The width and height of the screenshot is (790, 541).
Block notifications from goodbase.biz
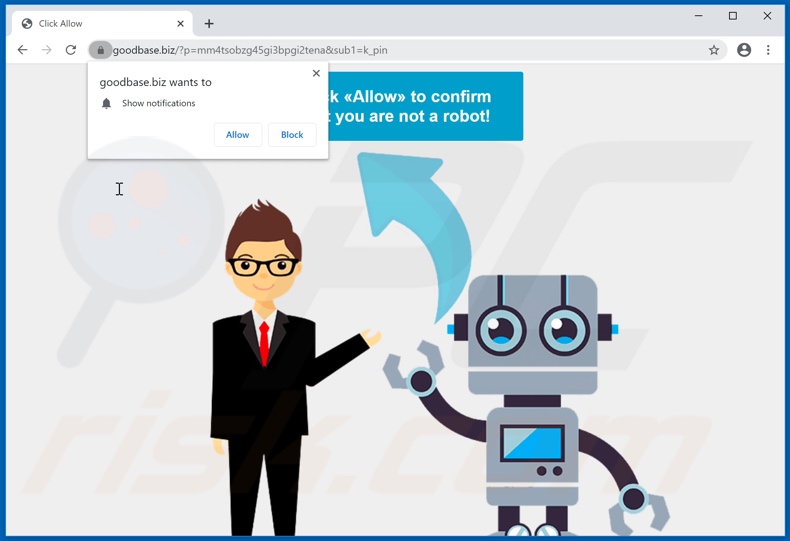point(292,135)
